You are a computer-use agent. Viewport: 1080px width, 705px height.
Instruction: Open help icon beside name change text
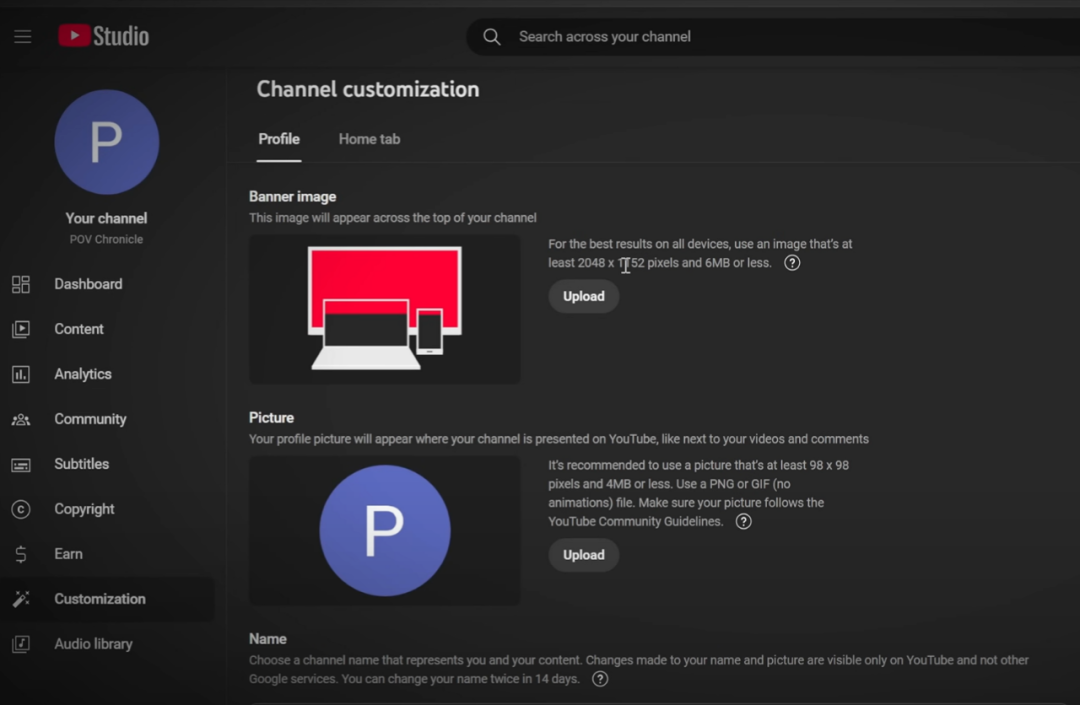[x=600, y=680]
